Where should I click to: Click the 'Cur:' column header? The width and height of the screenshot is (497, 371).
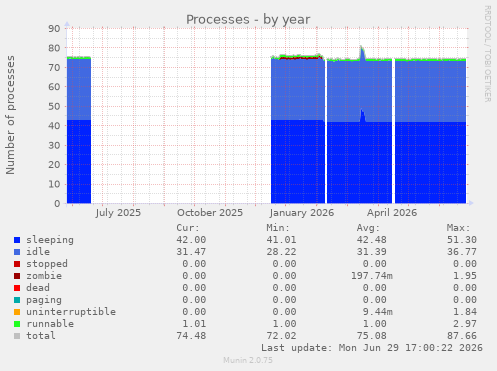click(x=188, y=228)
